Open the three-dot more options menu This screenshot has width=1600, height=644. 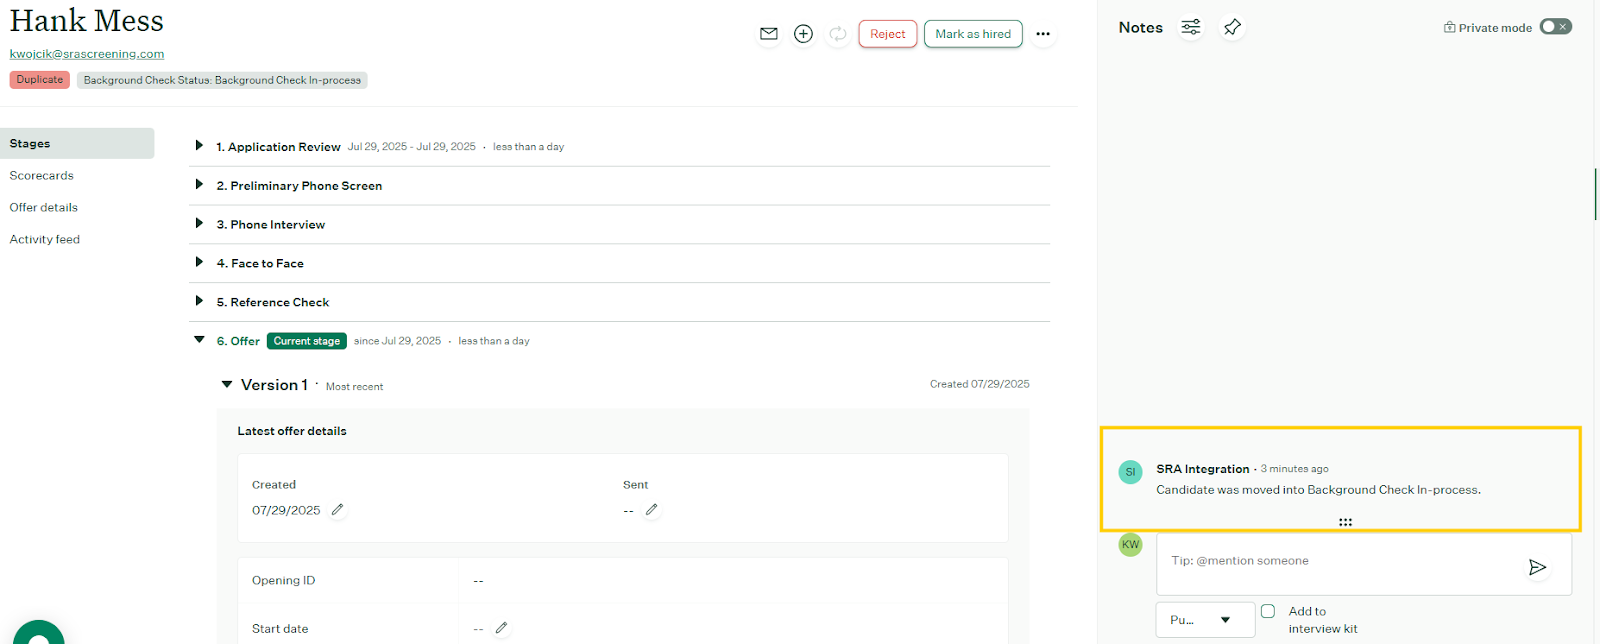(1043, 34)
